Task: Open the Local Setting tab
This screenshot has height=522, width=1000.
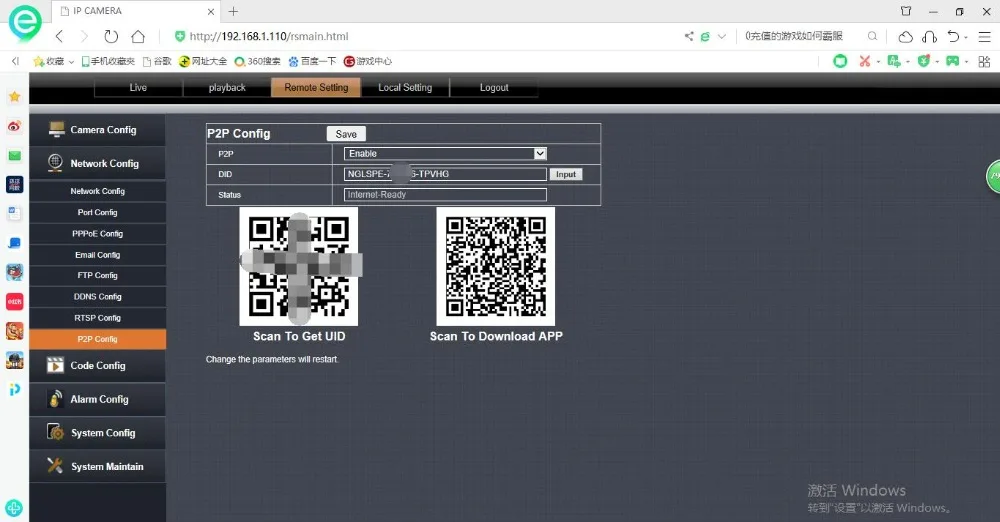Action: point(405,87)
